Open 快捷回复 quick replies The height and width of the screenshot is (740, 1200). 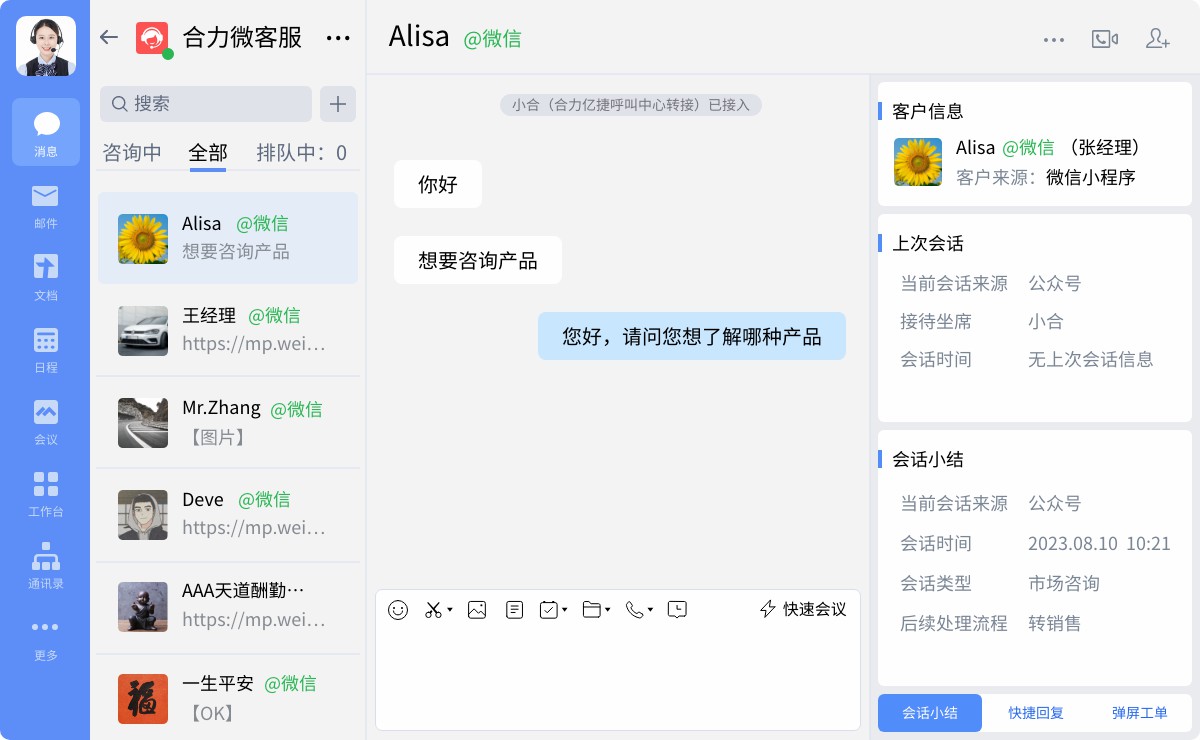tap(1036, 713)
